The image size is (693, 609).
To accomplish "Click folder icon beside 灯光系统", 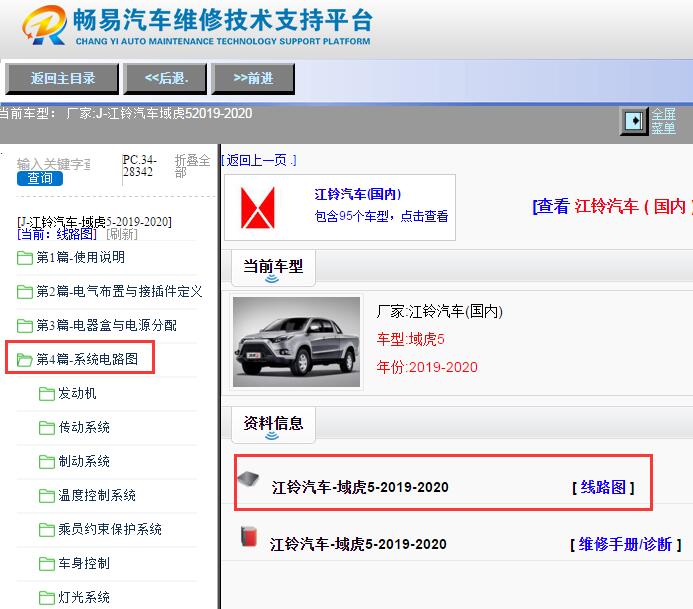I will click(x=47, y=598).
